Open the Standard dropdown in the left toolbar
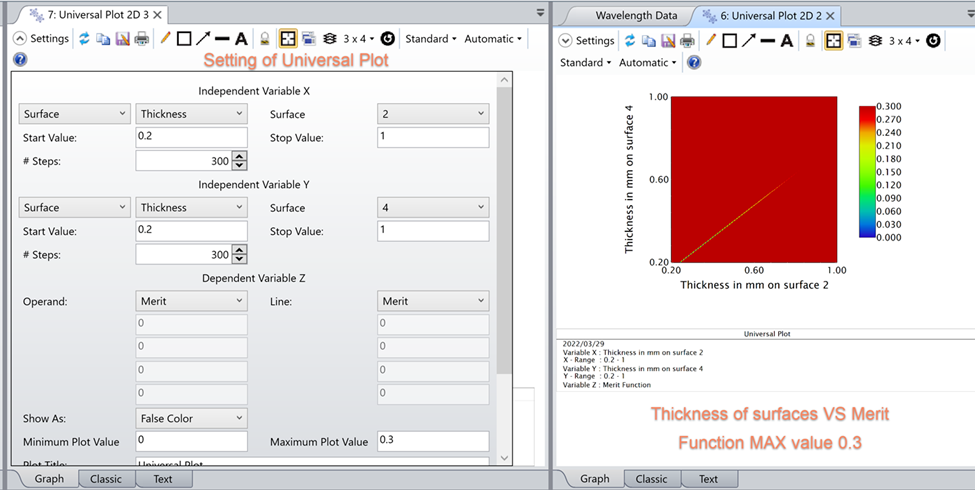Screen dimensions: 975x490 click(x=431, y=39)
